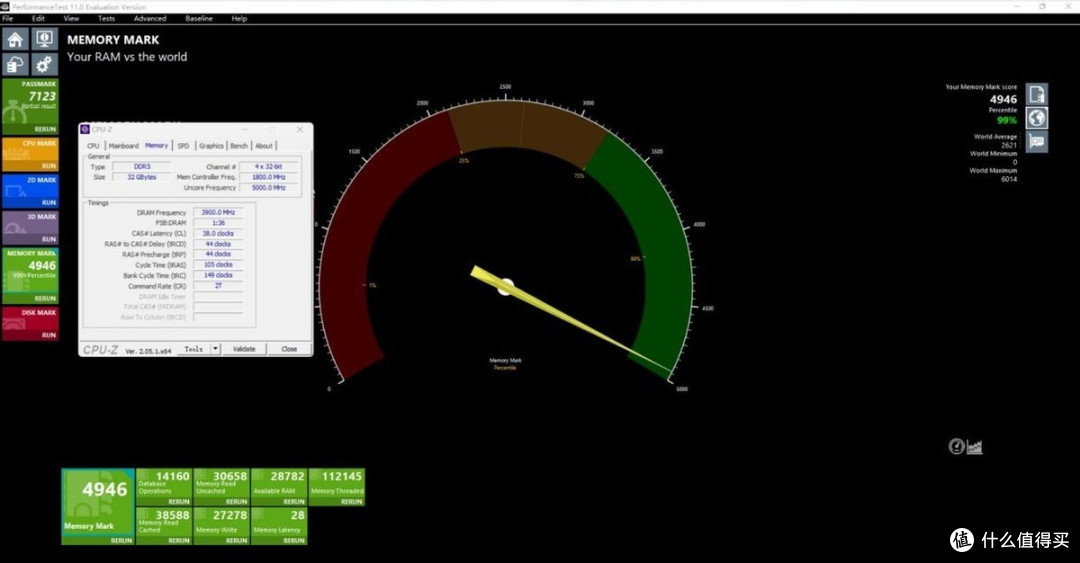1080x563 pixels.
Task: Switch to Bench tab in CPU-Z
Action: pyautogui.click(x=239, y=146)
